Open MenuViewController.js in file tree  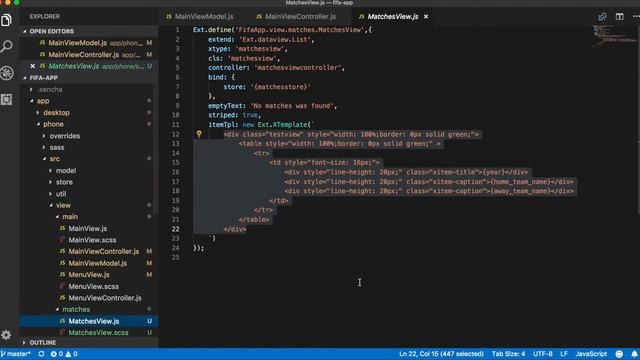pos(104,298)
